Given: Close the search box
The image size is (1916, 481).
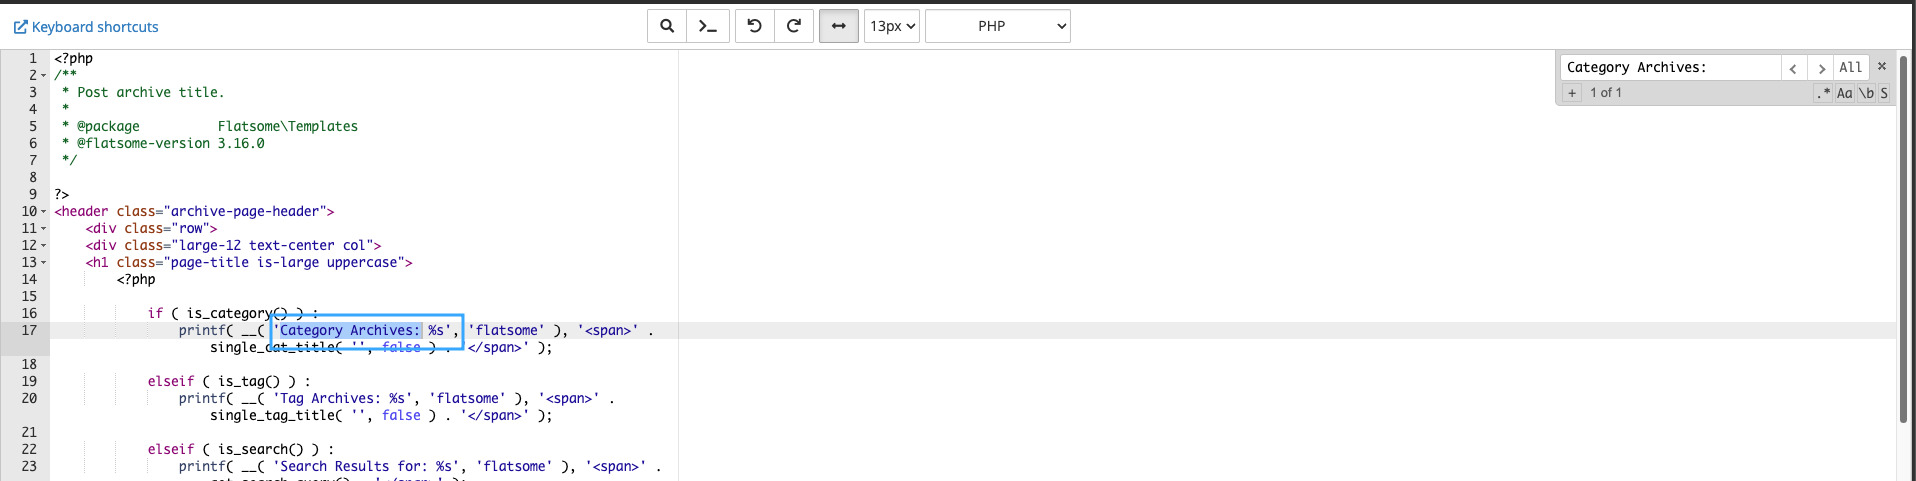Looking at the screenshot, I should [x=1882, y=66].
